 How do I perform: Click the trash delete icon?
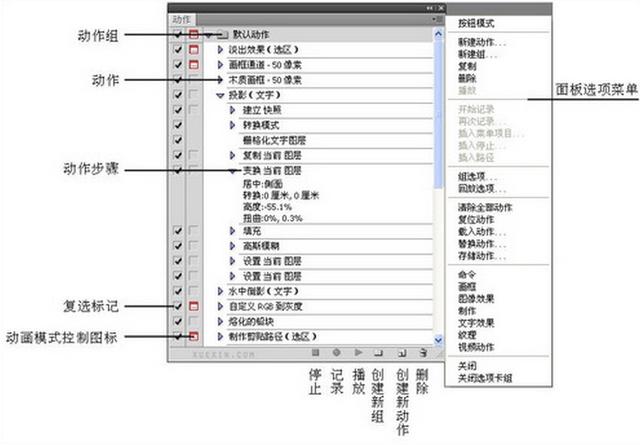pyautogui.click(x=423, y=352)
